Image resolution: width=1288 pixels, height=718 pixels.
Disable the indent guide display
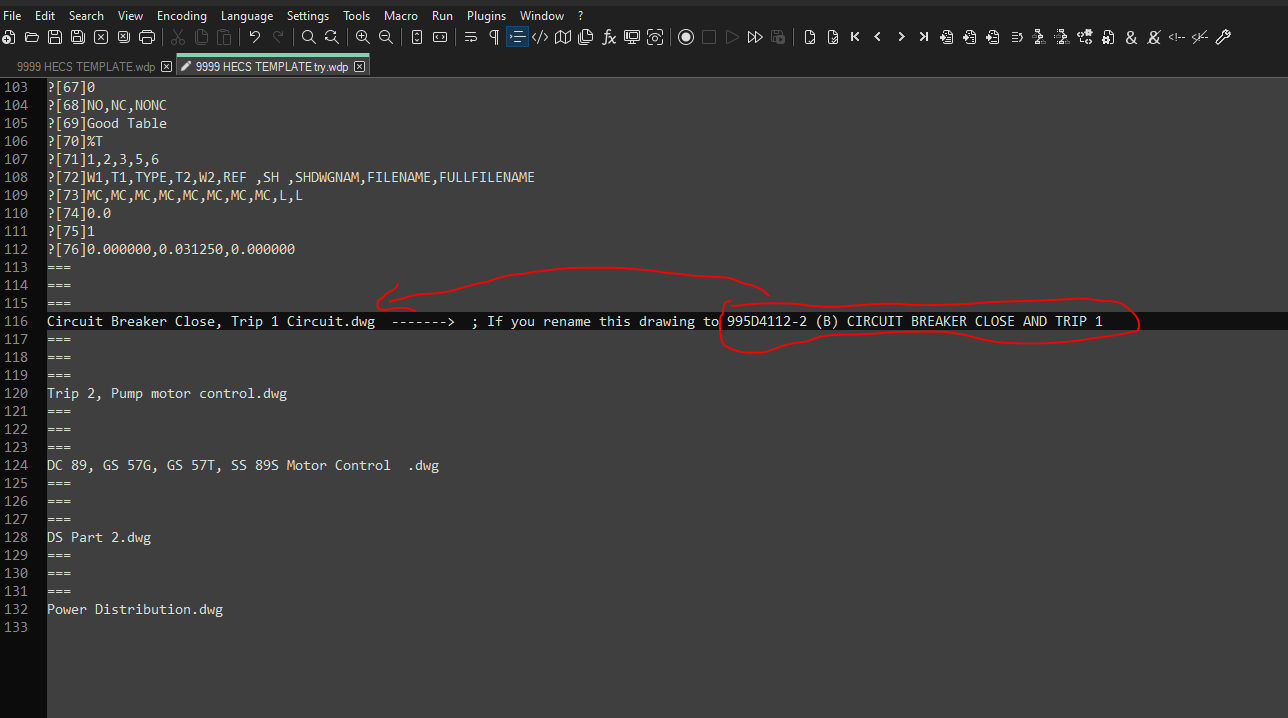pos(517,37)
